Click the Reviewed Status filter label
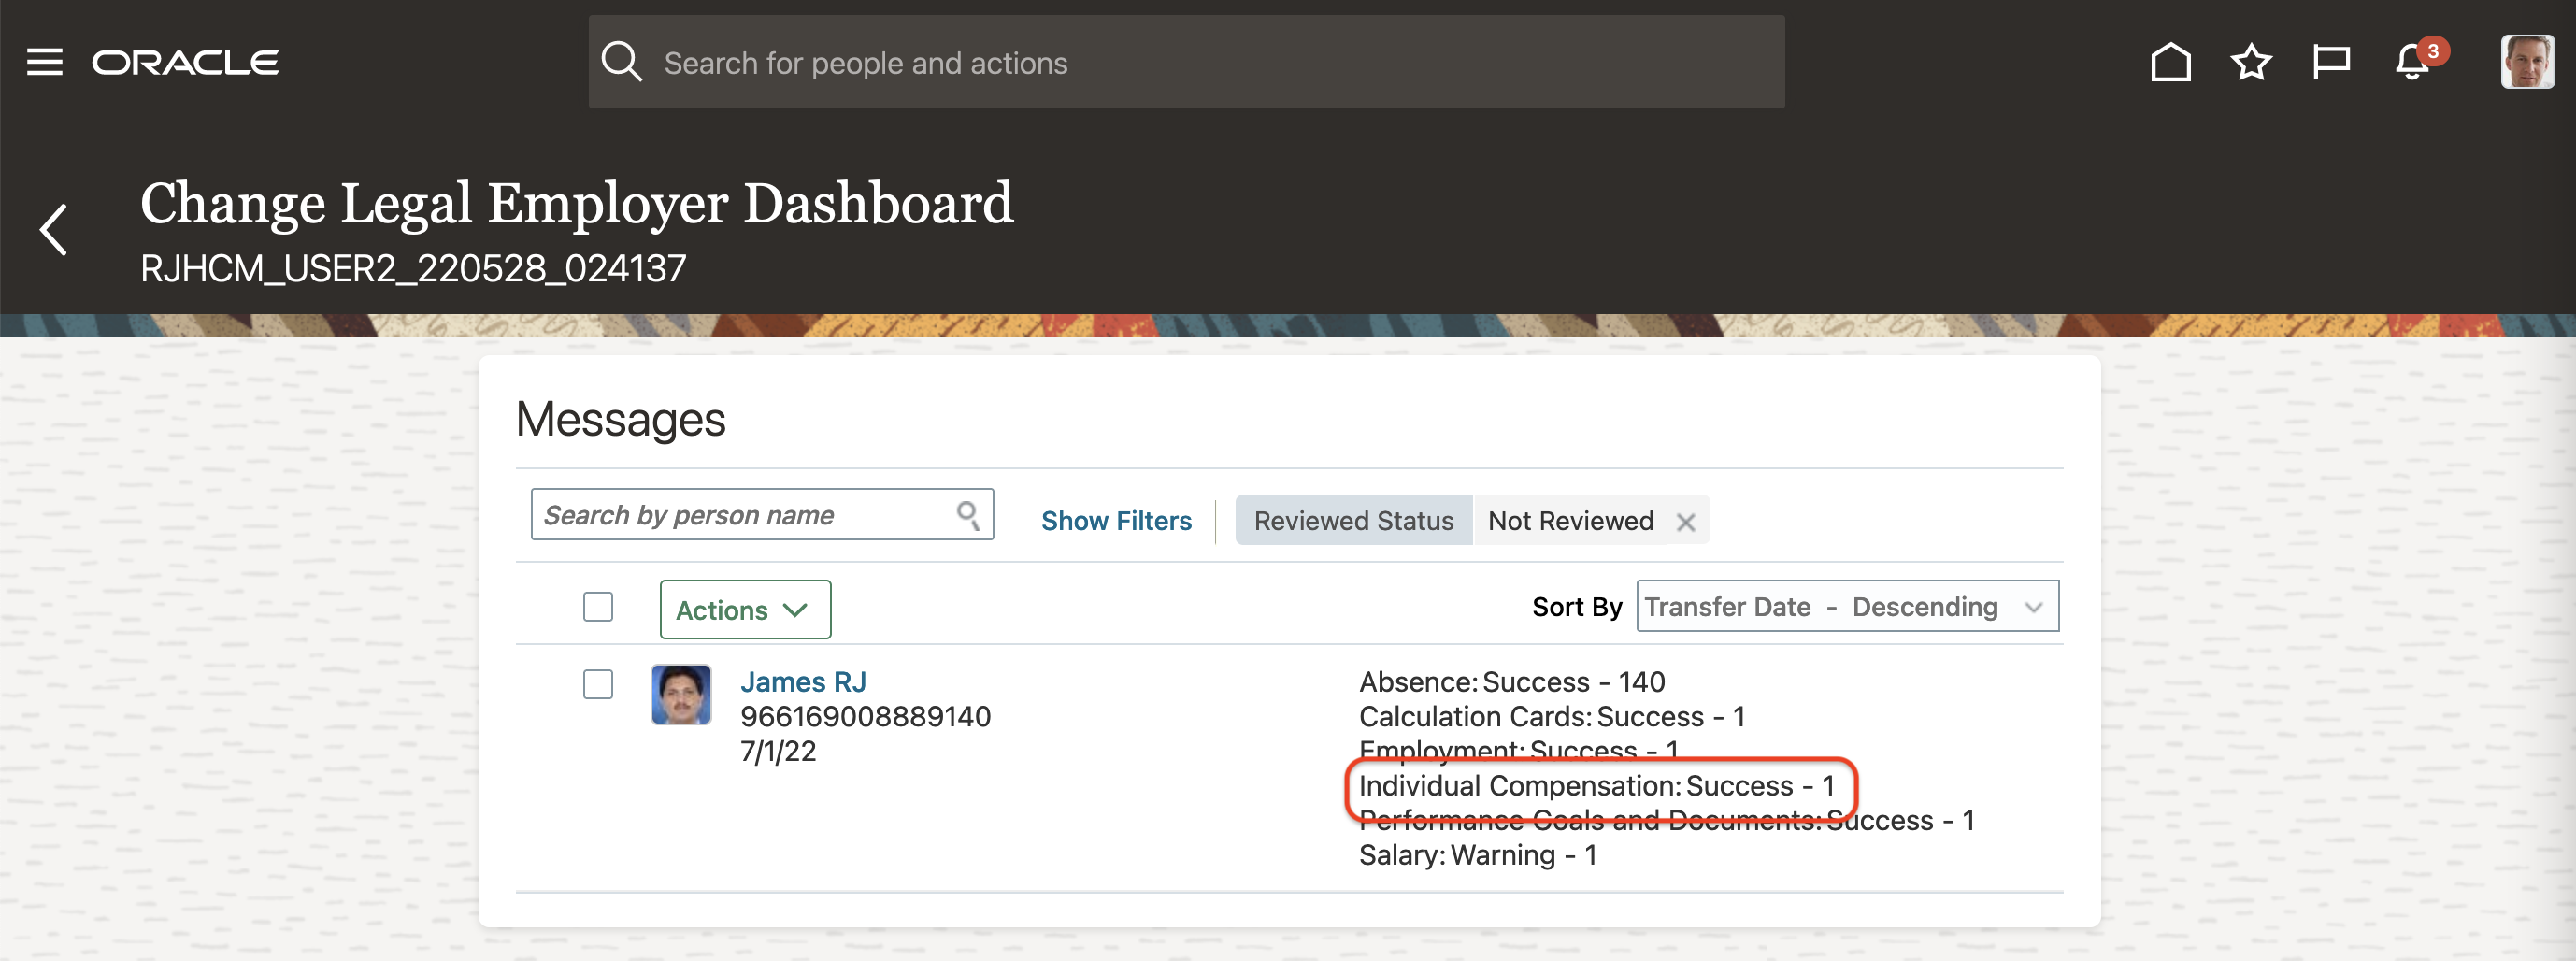Image resolution: width=2576 pixels, height=961 pixels. point(1353,521)
